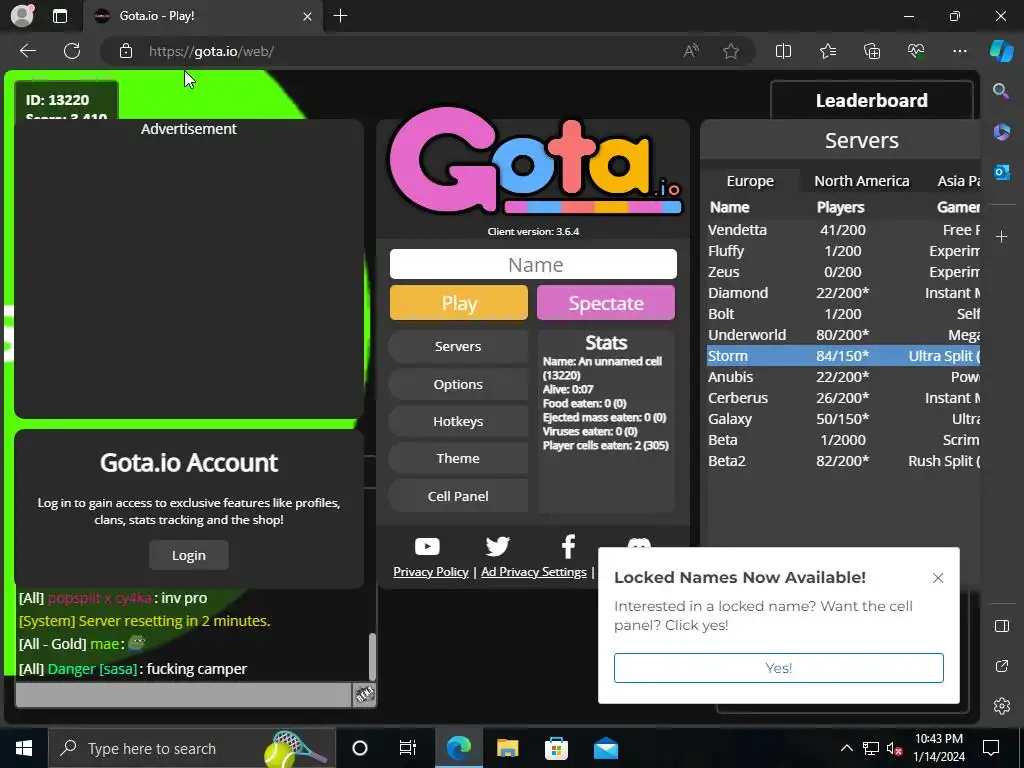Select the Storm server row
The image size is (1024, 768).
843,356
